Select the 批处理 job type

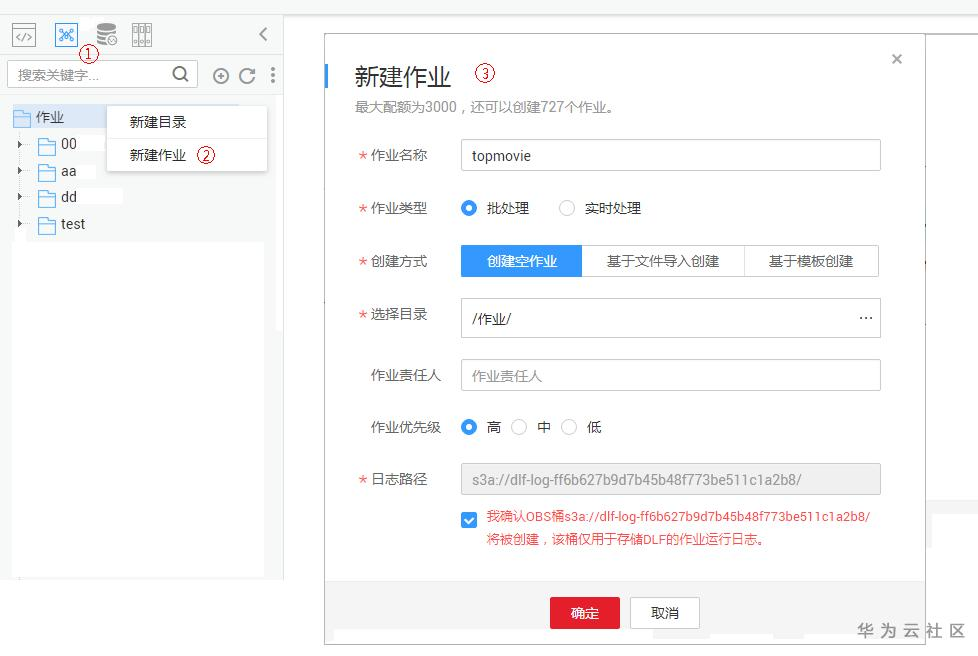[469, 208]
